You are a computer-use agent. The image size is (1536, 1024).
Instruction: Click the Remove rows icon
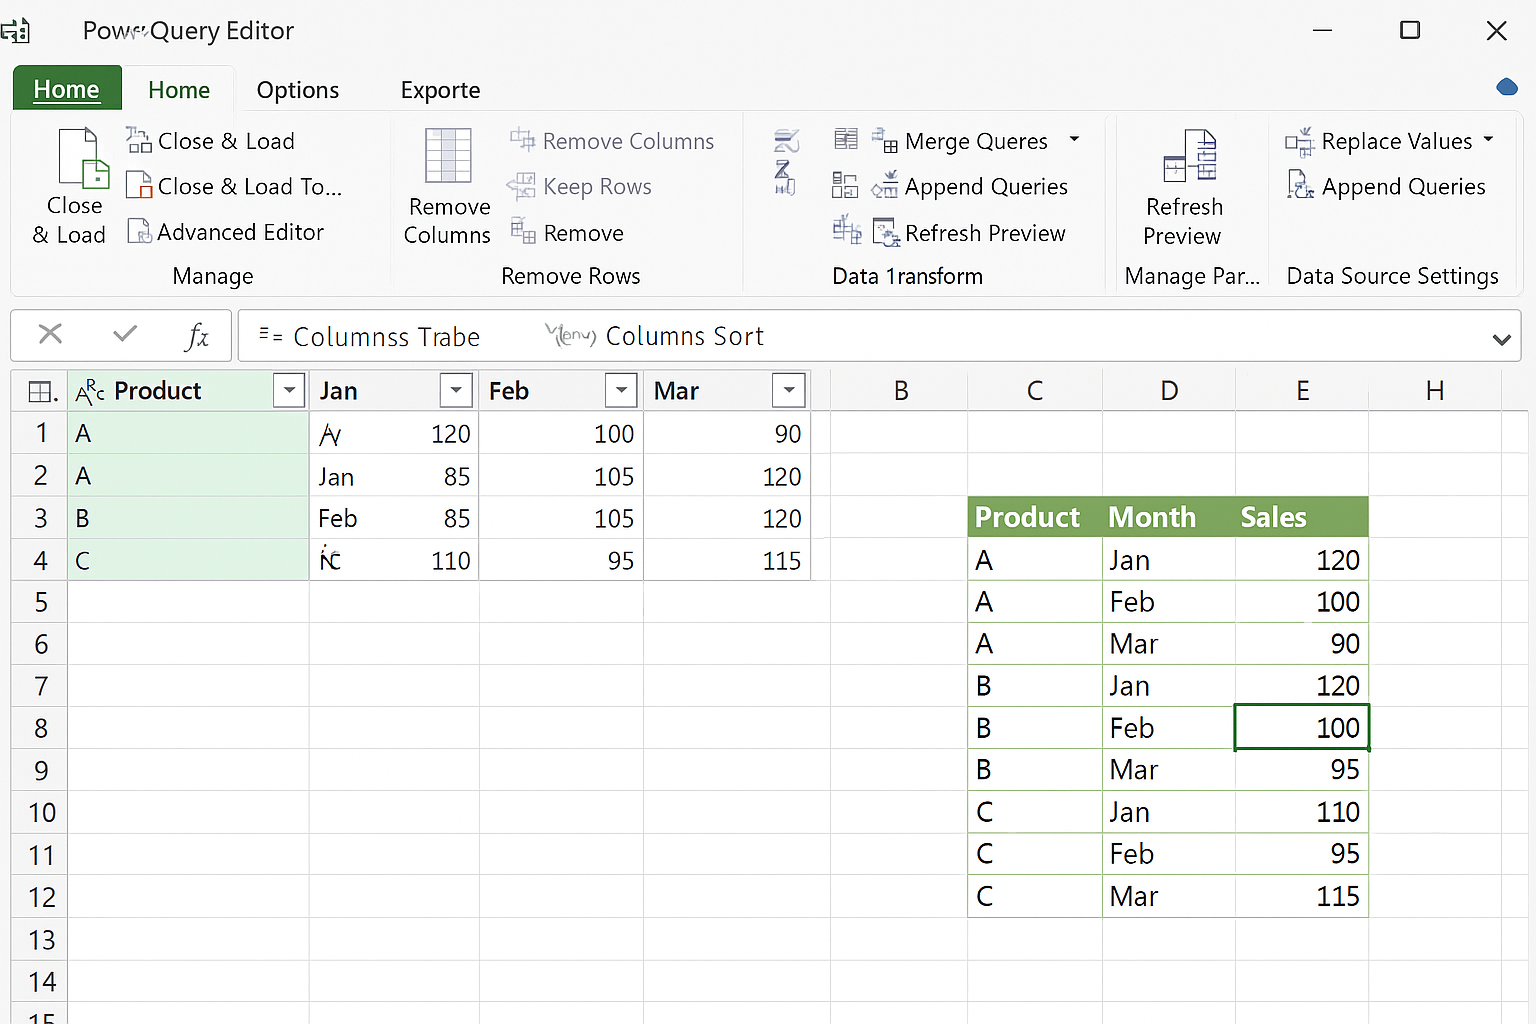coord(523,230)
